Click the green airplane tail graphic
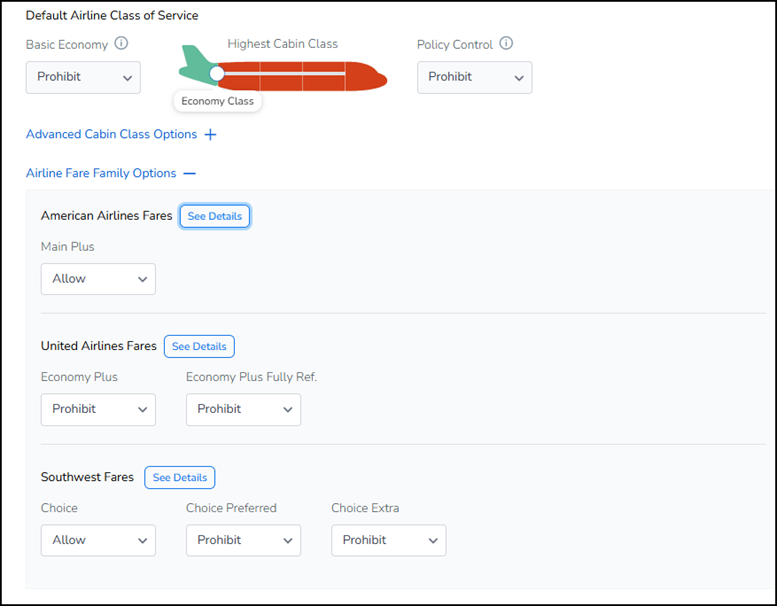This screenshot has height=606, width=777. pos(195,66)
